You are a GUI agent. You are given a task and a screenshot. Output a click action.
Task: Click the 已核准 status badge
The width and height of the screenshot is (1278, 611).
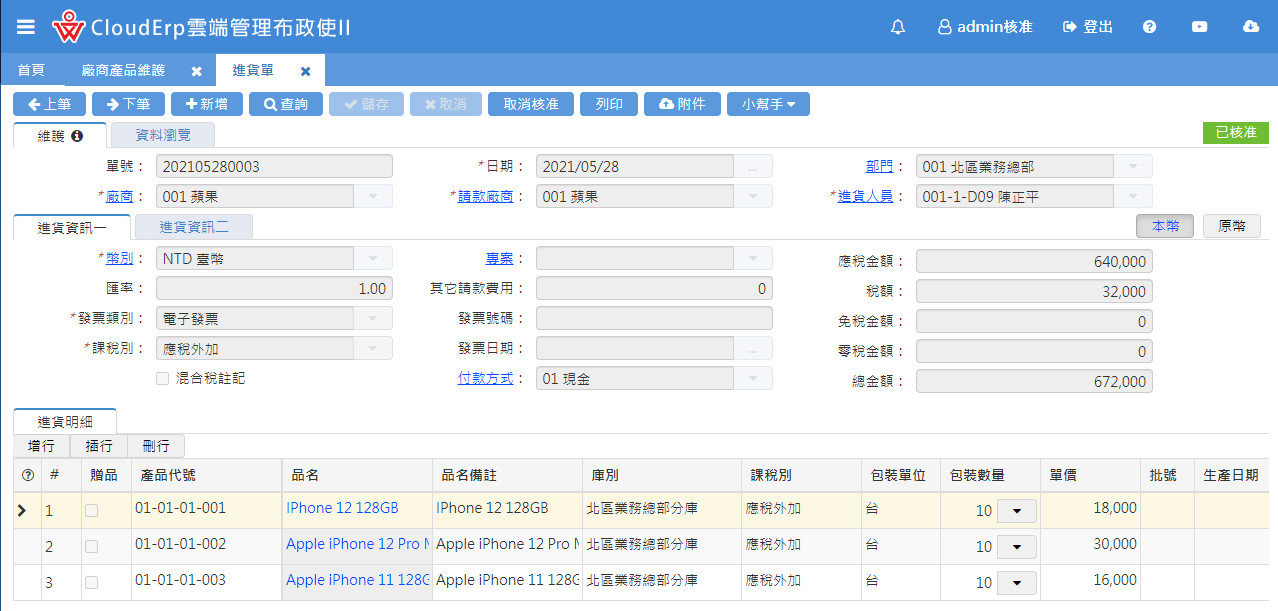pyautogui.click(x=1235, y=132)
